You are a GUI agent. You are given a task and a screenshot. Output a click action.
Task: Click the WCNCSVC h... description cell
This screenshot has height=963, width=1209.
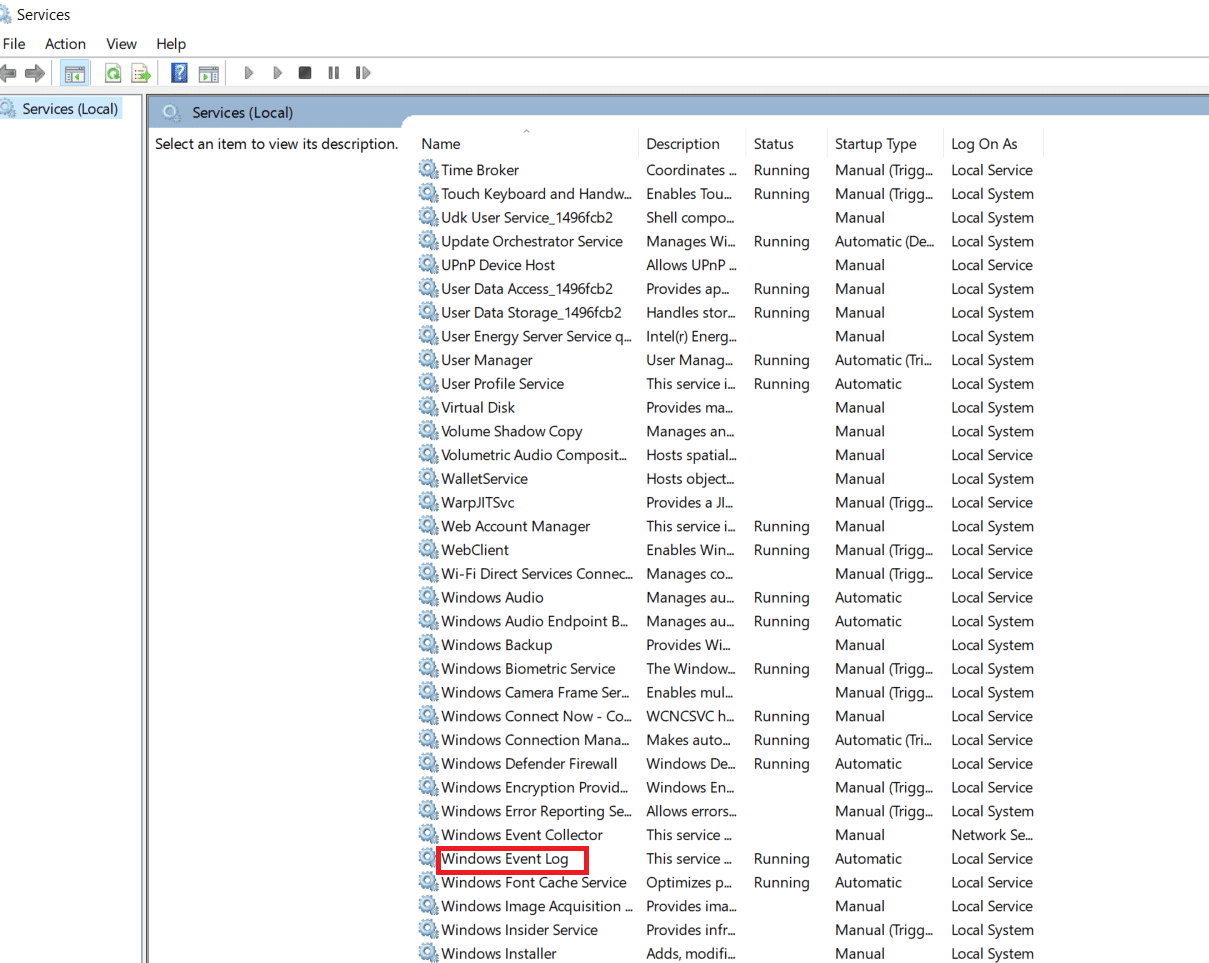tap(691, 717)
